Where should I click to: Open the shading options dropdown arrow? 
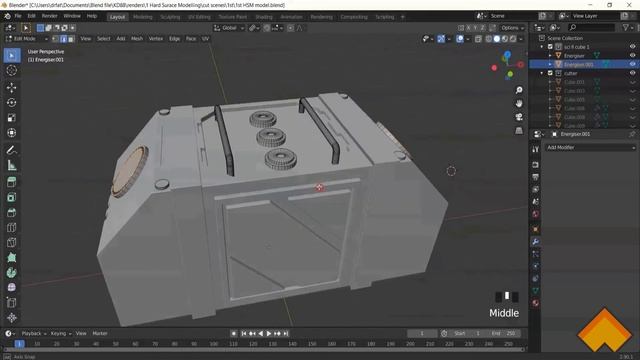tap(521, 39)
